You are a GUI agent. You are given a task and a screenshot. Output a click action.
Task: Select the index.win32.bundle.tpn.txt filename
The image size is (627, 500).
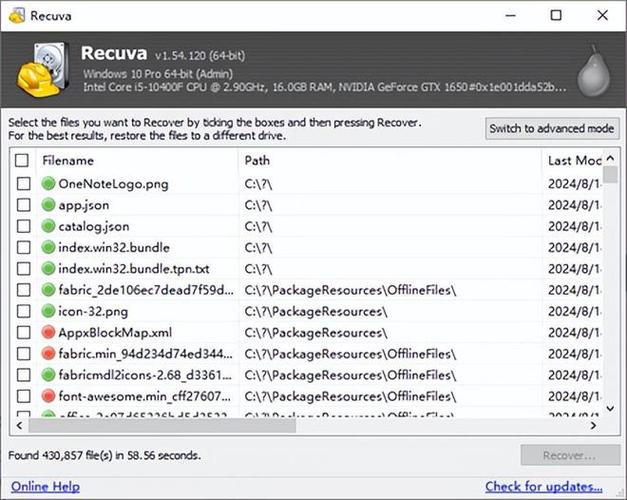click(x=134, y=268)
